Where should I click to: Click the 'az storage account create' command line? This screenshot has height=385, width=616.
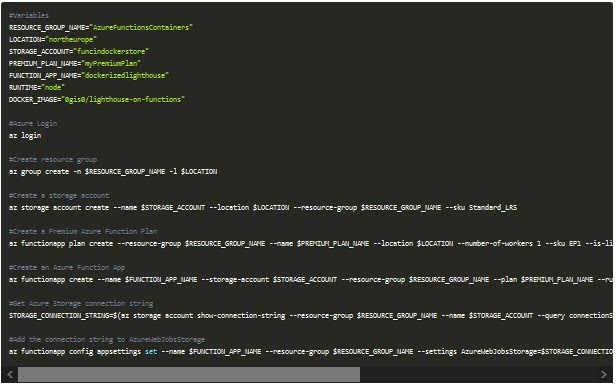click(263, 207)
